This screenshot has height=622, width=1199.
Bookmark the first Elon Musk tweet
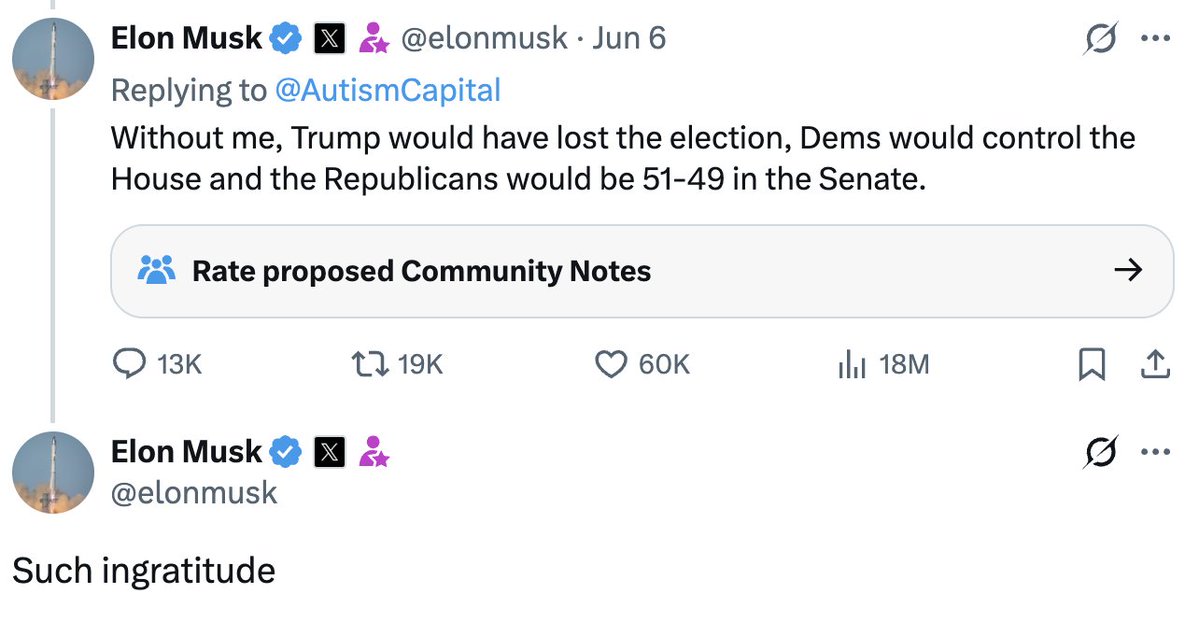point(1092,365)
